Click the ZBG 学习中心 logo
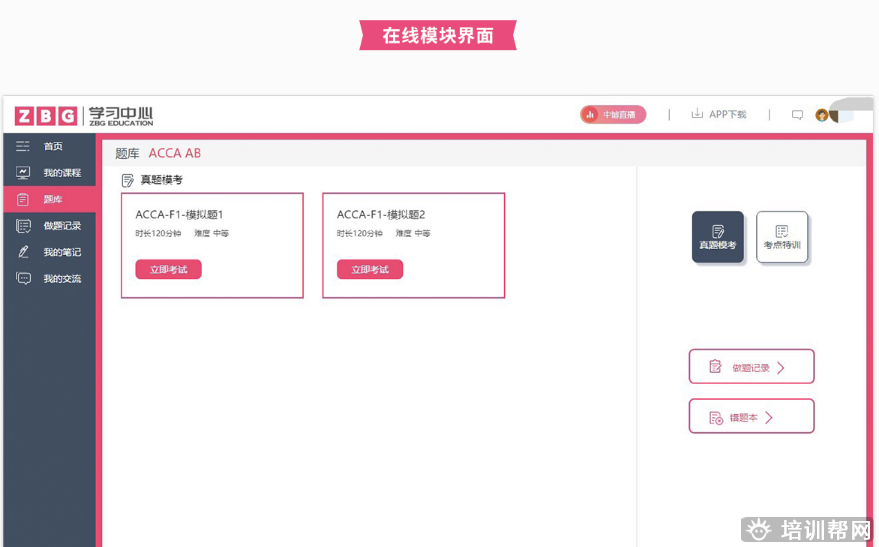Screen dimensions: 879x547 [84, 115]
